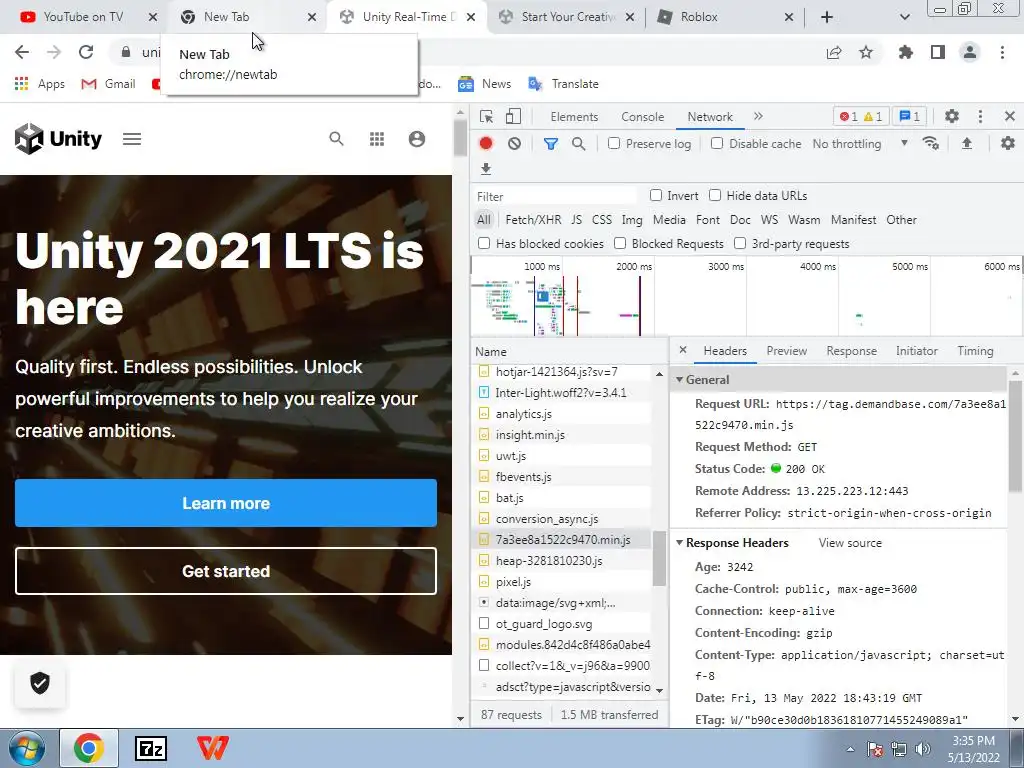
Task: Open the Preview tab for the request
Action: 786,351
